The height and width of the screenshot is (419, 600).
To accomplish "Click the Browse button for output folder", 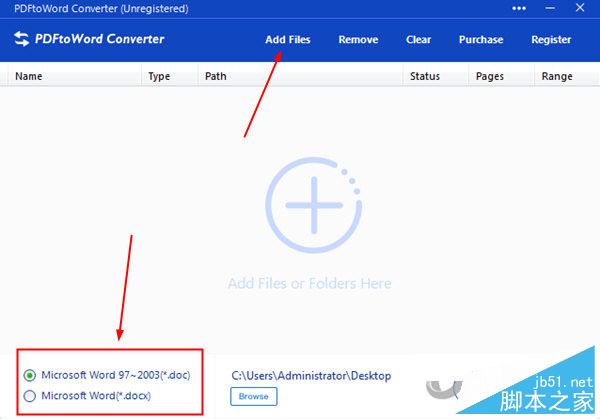I will pyautogui.click(x=254, y=396).
